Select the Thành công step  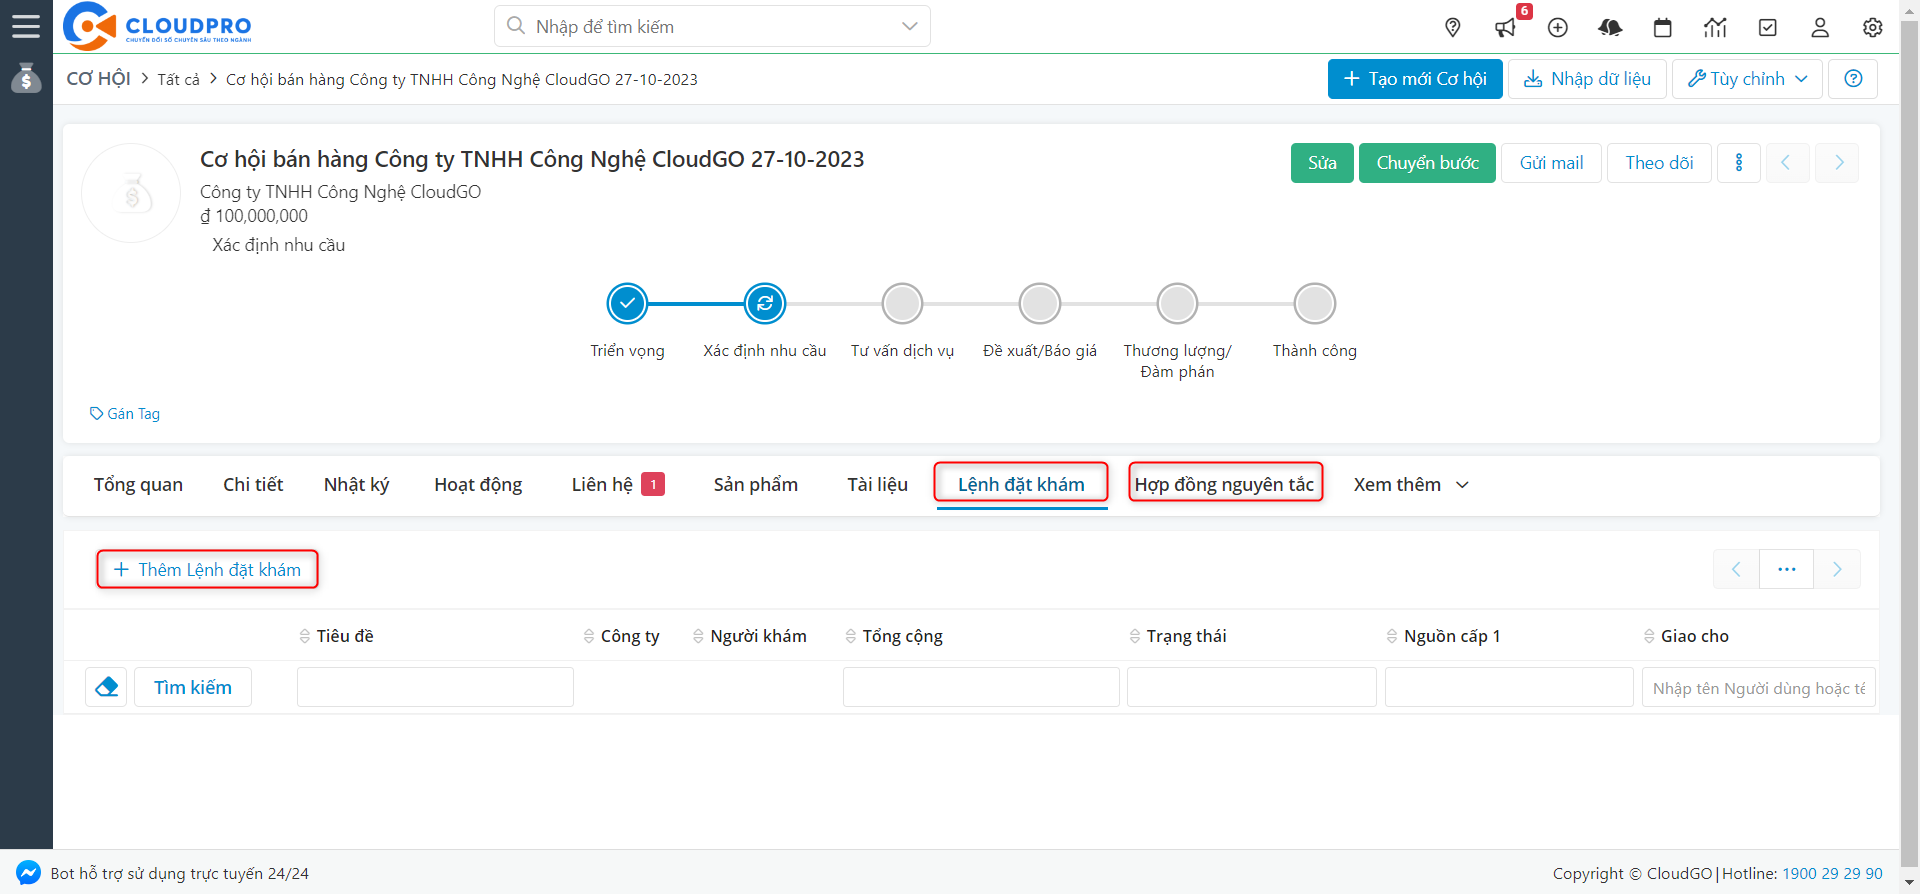click(x=1315, y=303)
